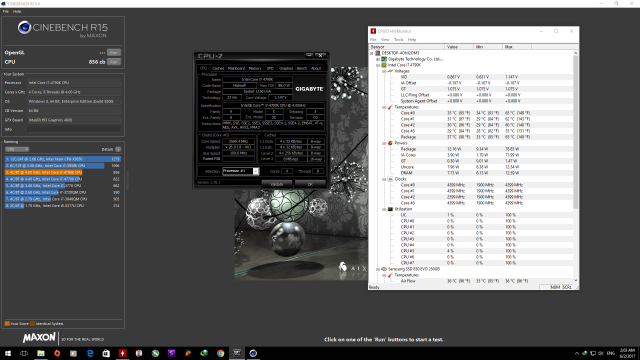Click OK button in CPU-Z
640x360 pixels.
310,184
